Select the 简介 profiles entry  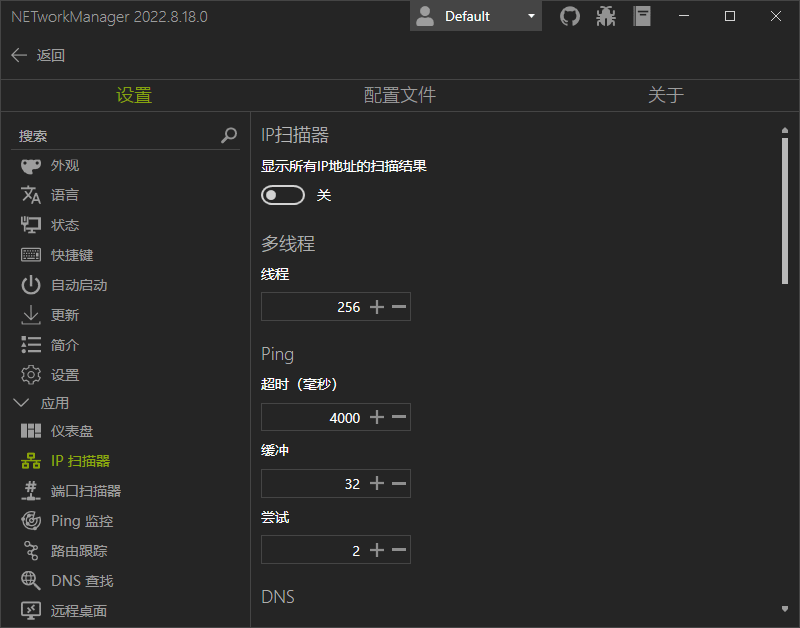click(50, 345)
